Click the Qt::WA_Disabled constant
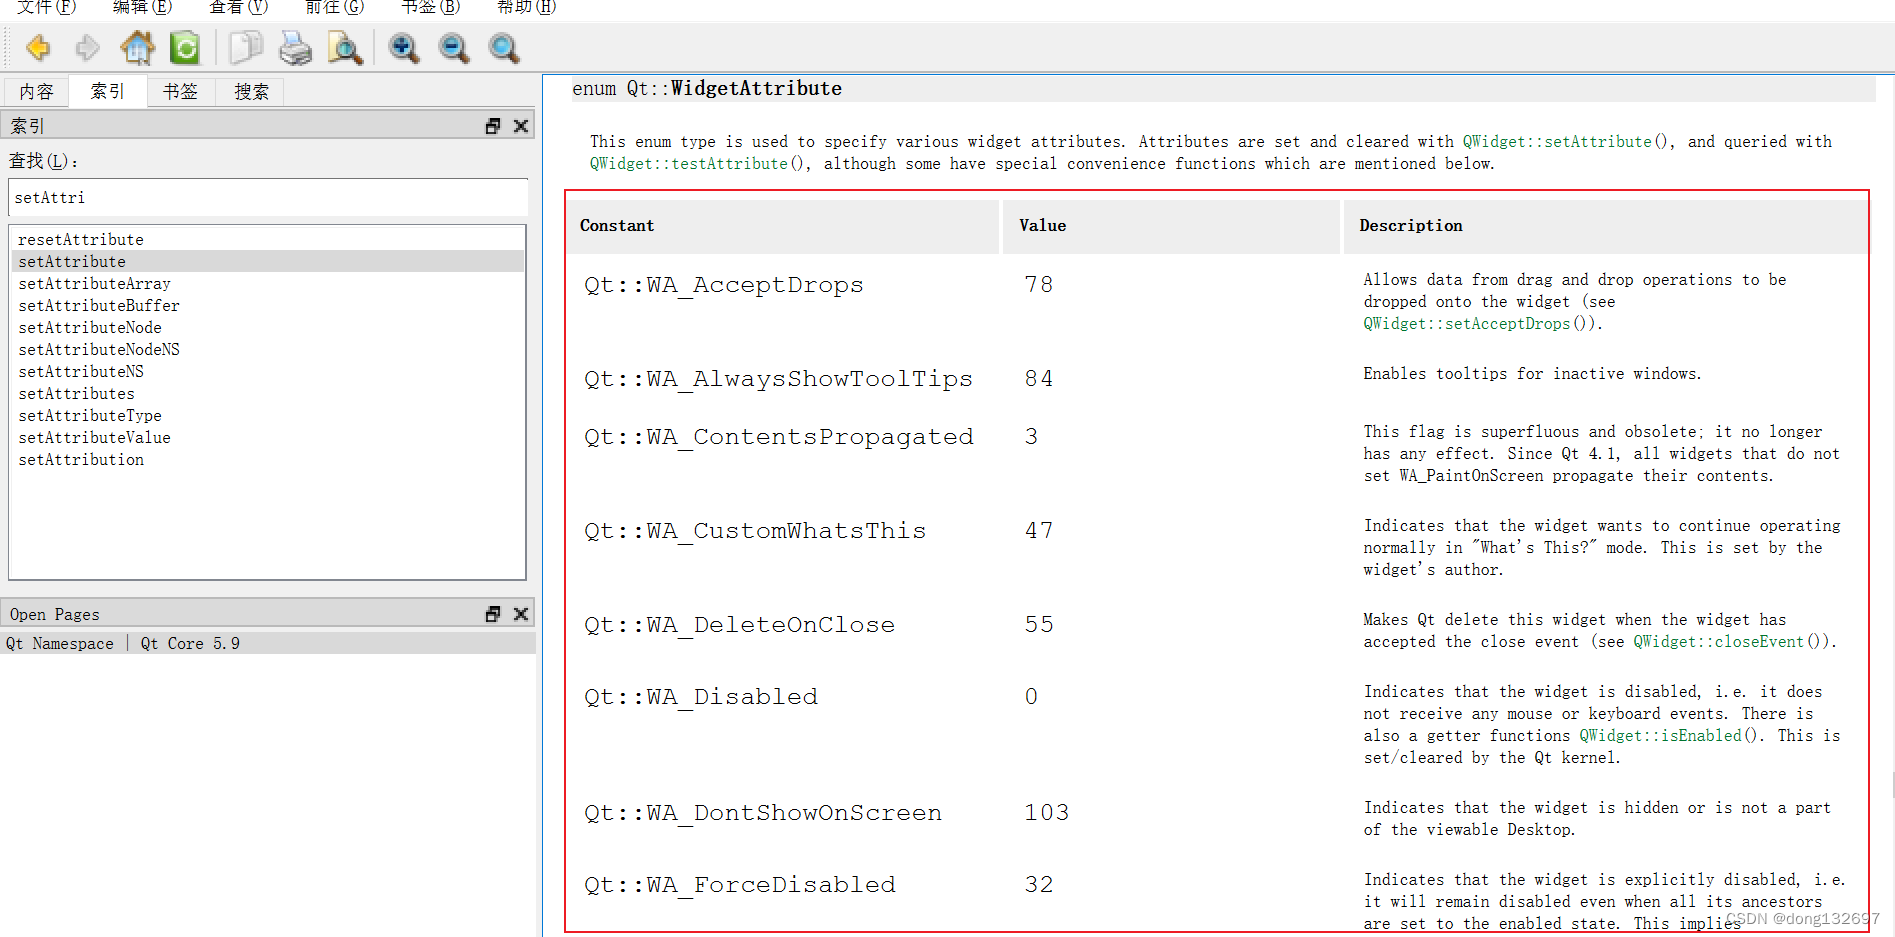The width and height of the screenshot is (1895, 937). click(700, 697)
